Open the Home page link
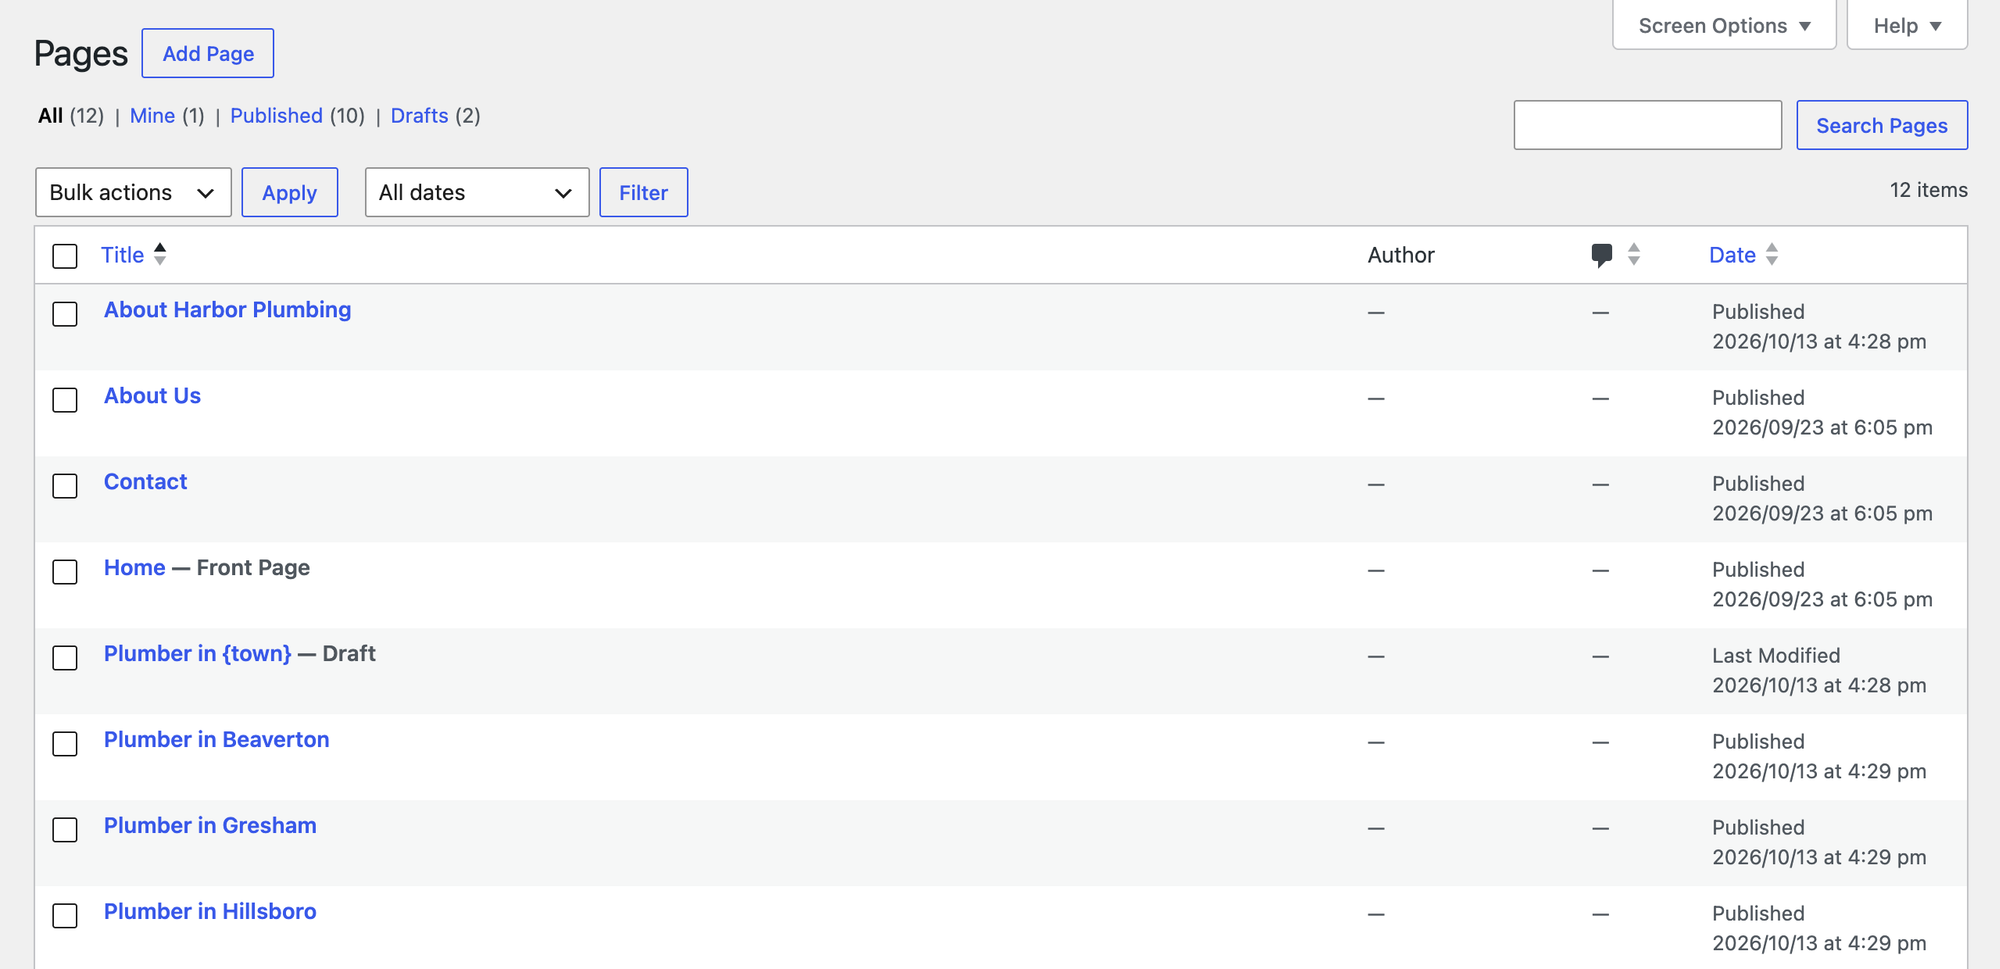The height and width of the screenshot is (969, 2000). coord(135,568)
